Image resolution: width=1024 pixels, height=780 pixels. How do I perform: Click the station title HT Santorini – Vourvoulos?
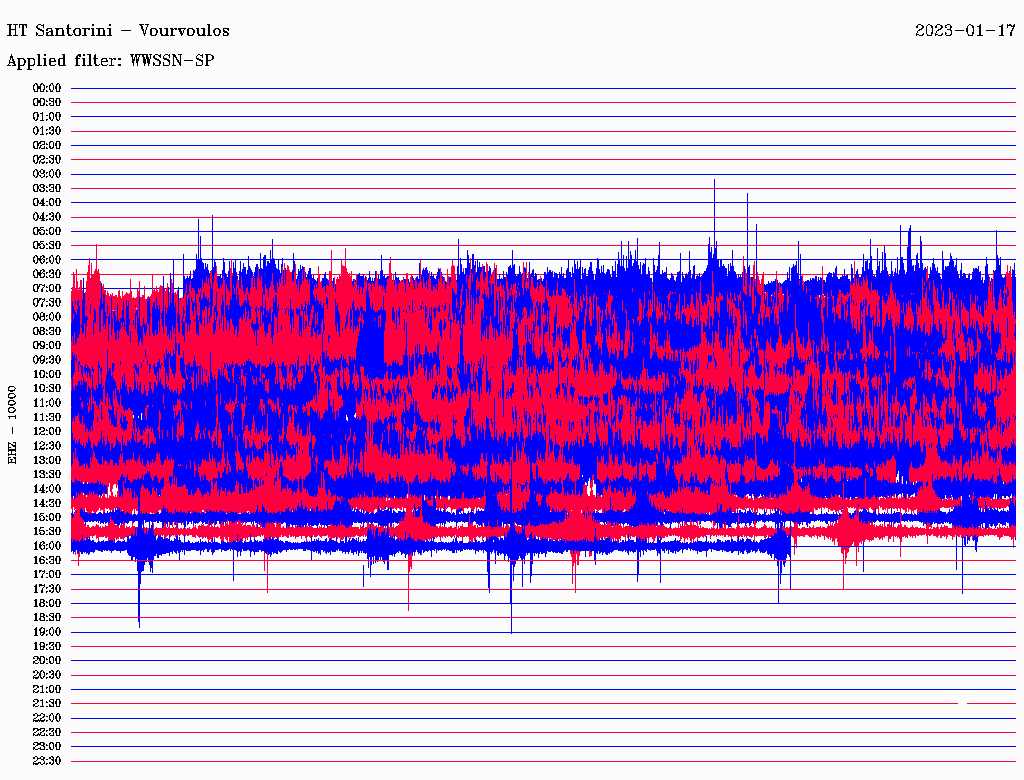pos(118,30)
